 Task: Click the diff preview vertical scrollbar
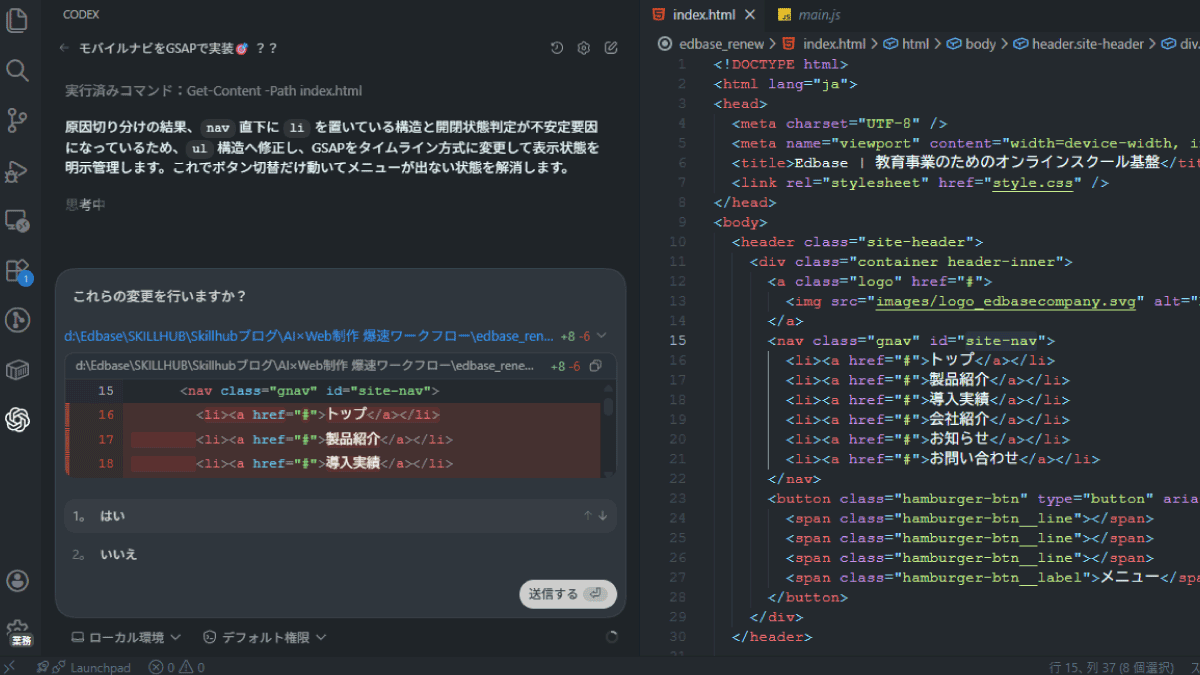point(608,408)
